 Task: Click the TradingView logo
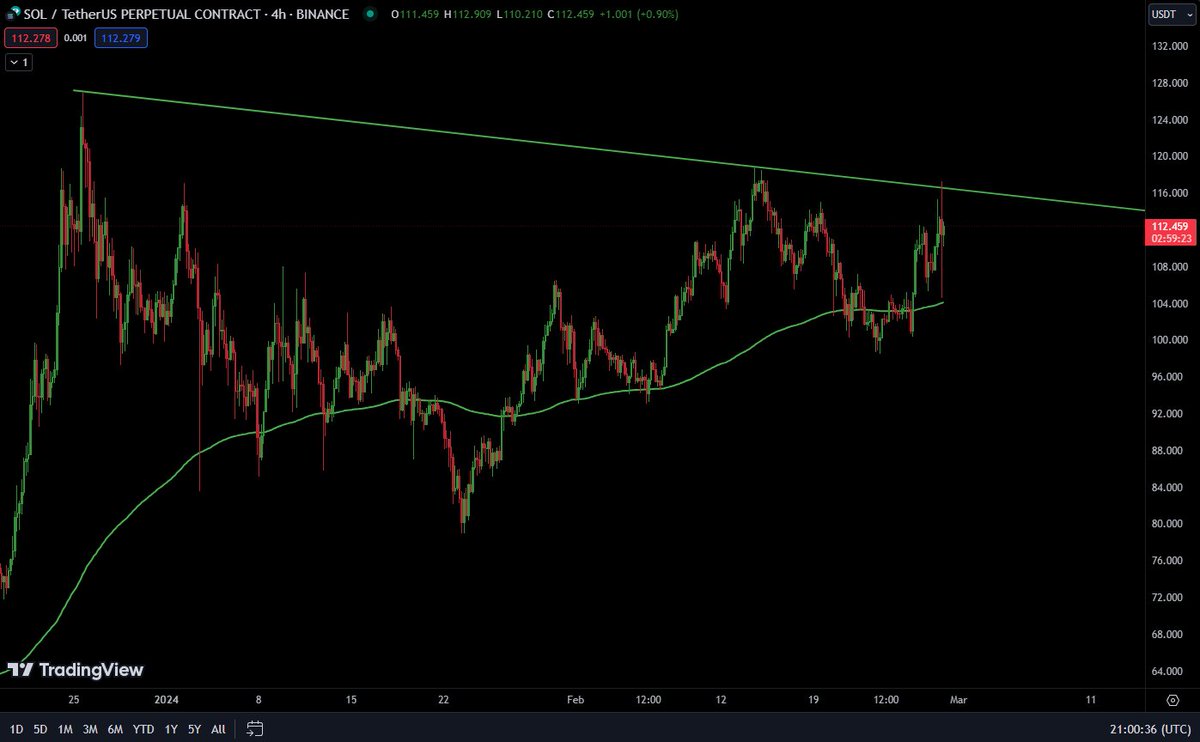[x=75, y=670]
